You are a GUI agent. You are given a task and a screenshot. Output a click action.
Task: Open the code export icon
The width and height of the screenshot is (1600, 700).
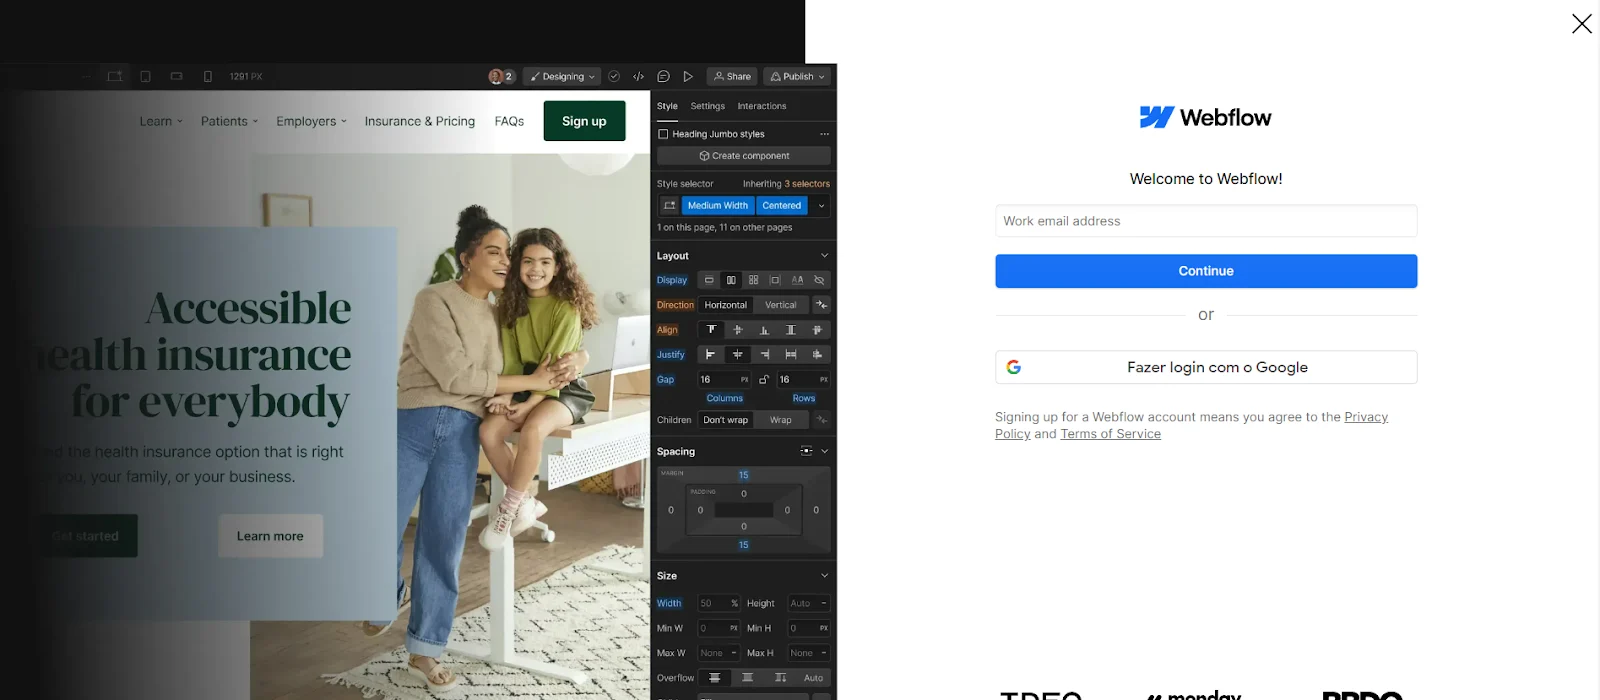638,76
